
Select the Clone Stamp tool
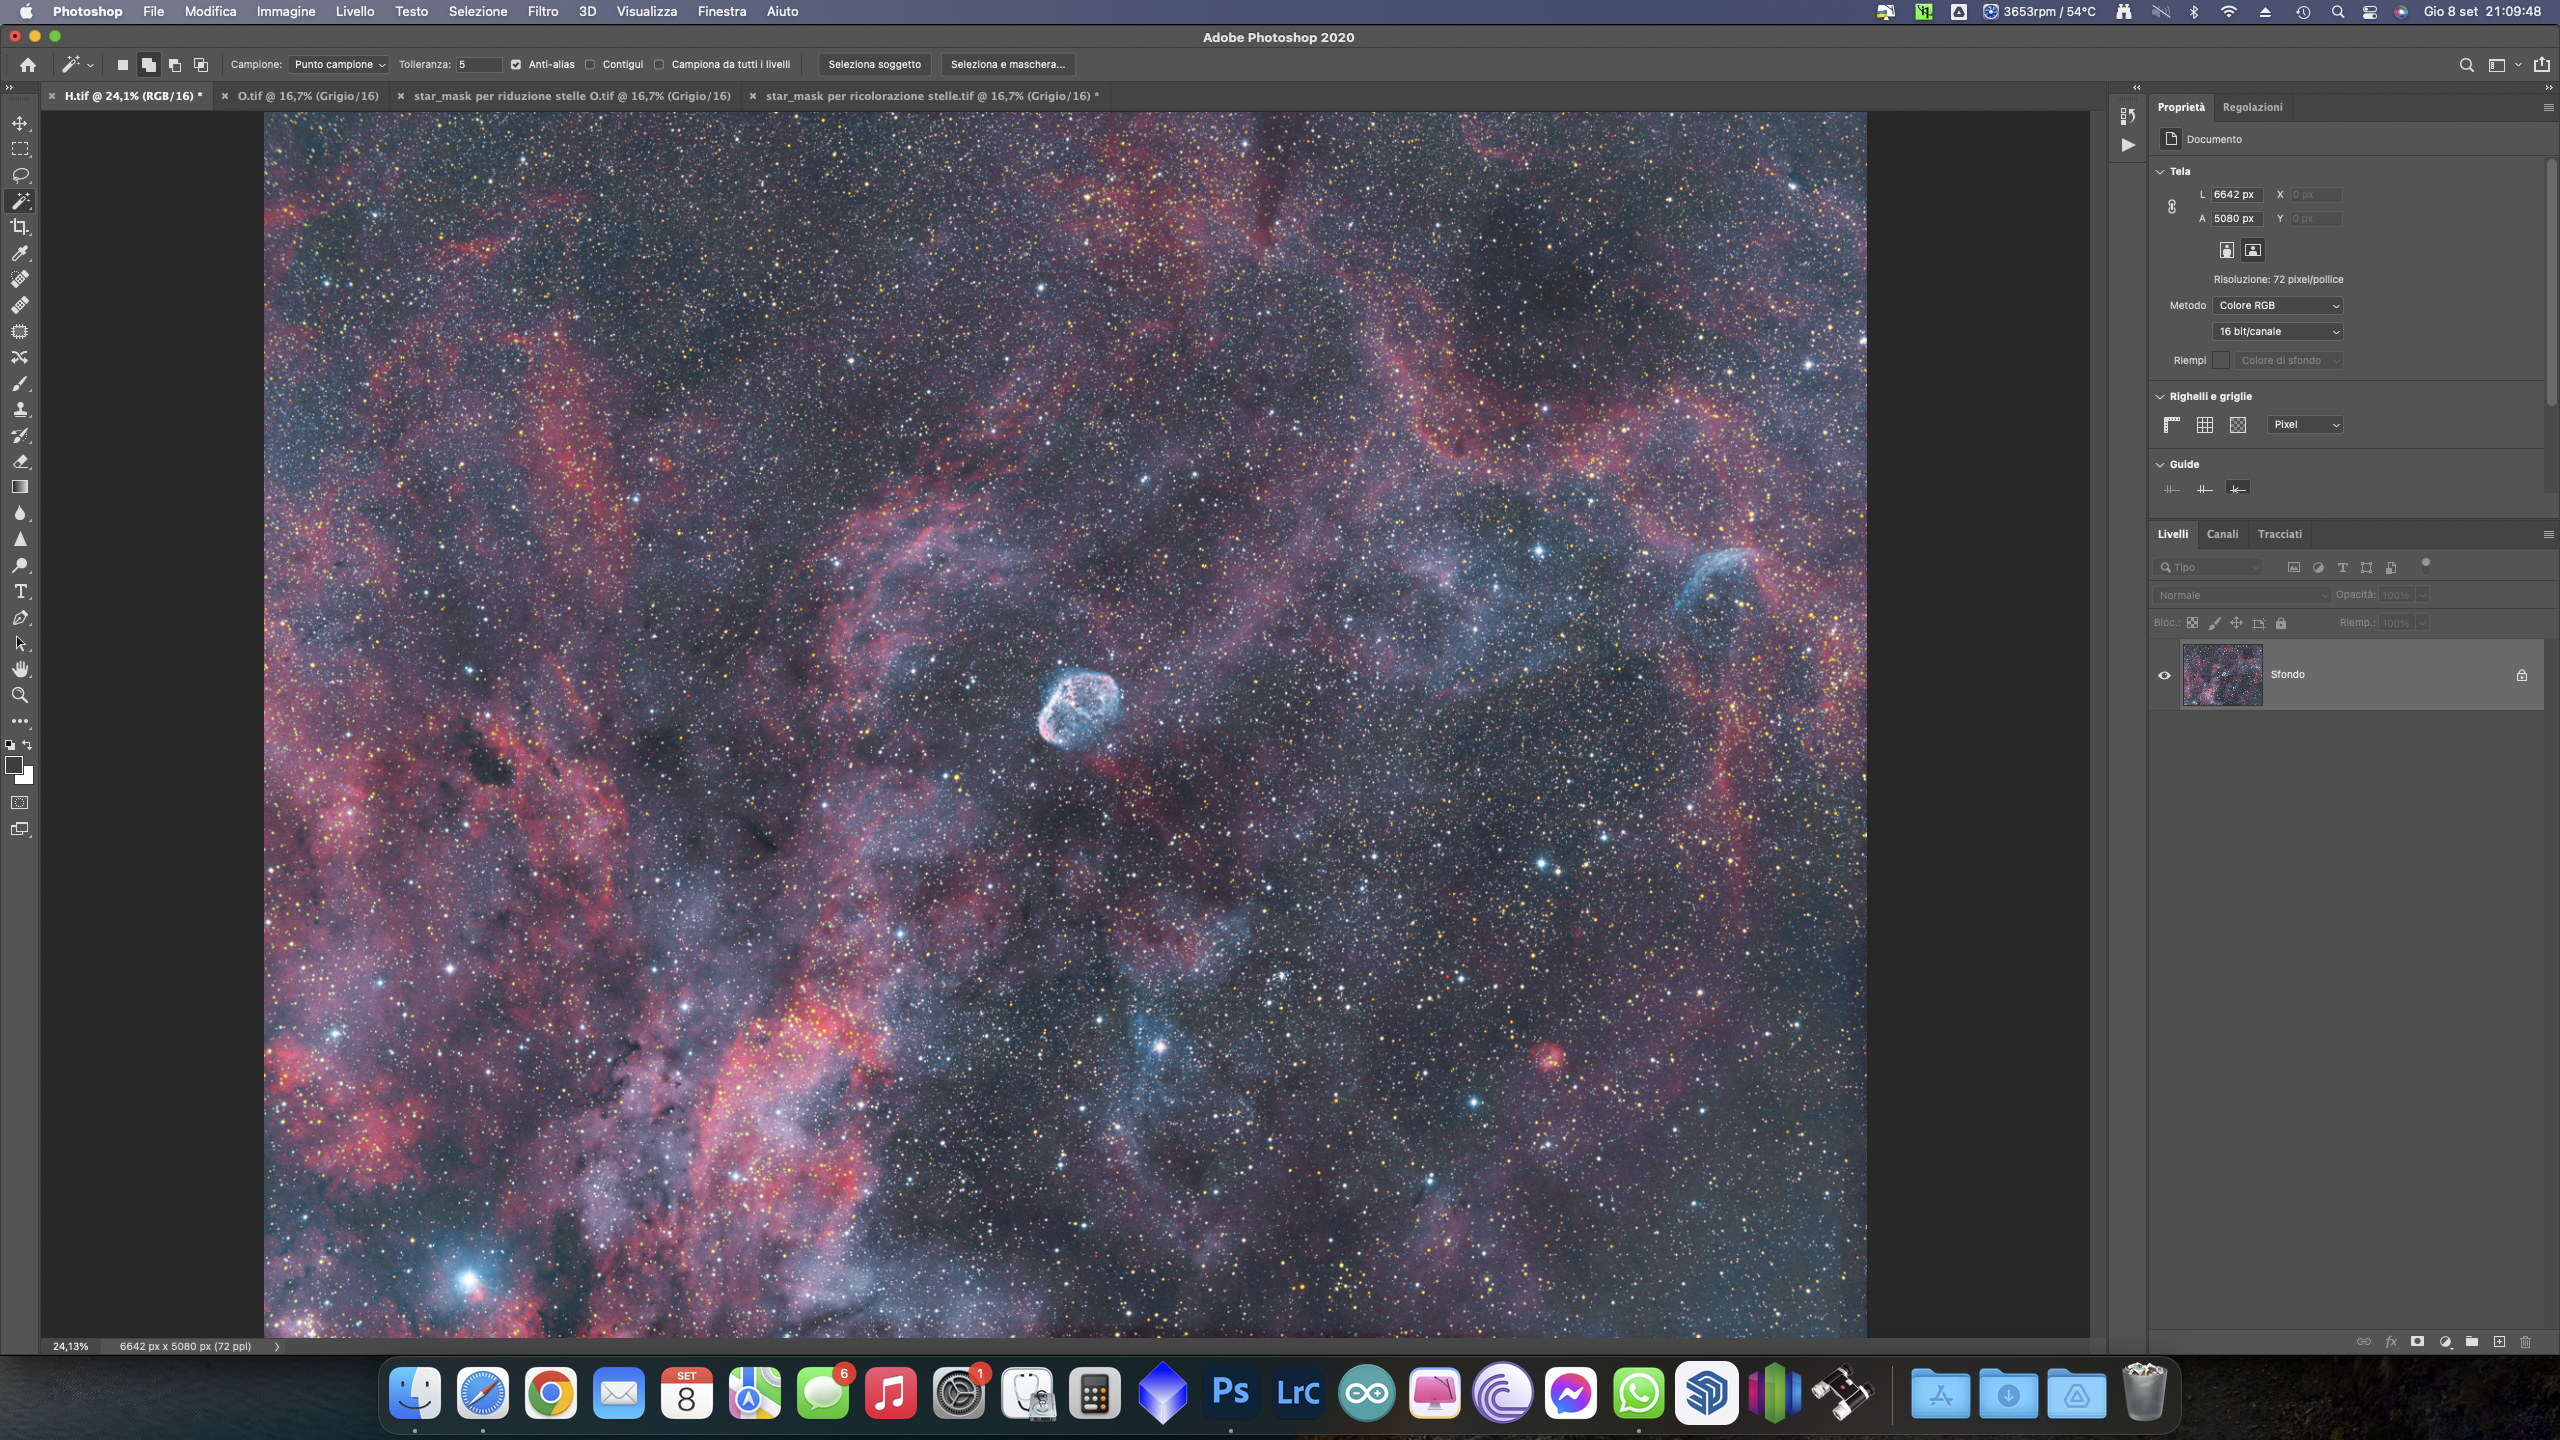(20, 410)
